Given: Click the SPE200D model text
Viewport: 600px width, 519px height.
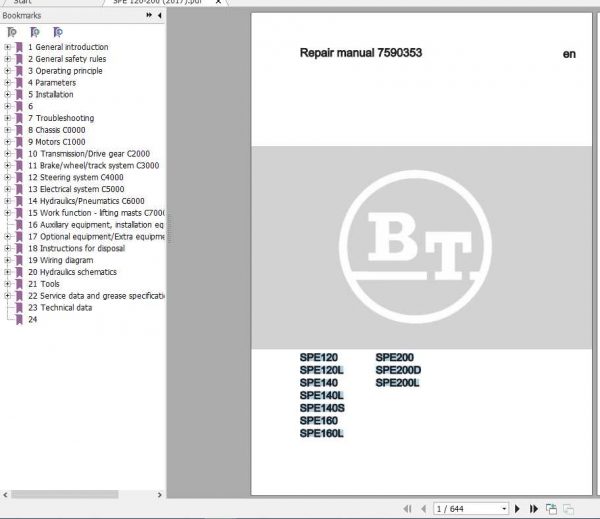Looking at the screenshot, I should click(398, 370).
